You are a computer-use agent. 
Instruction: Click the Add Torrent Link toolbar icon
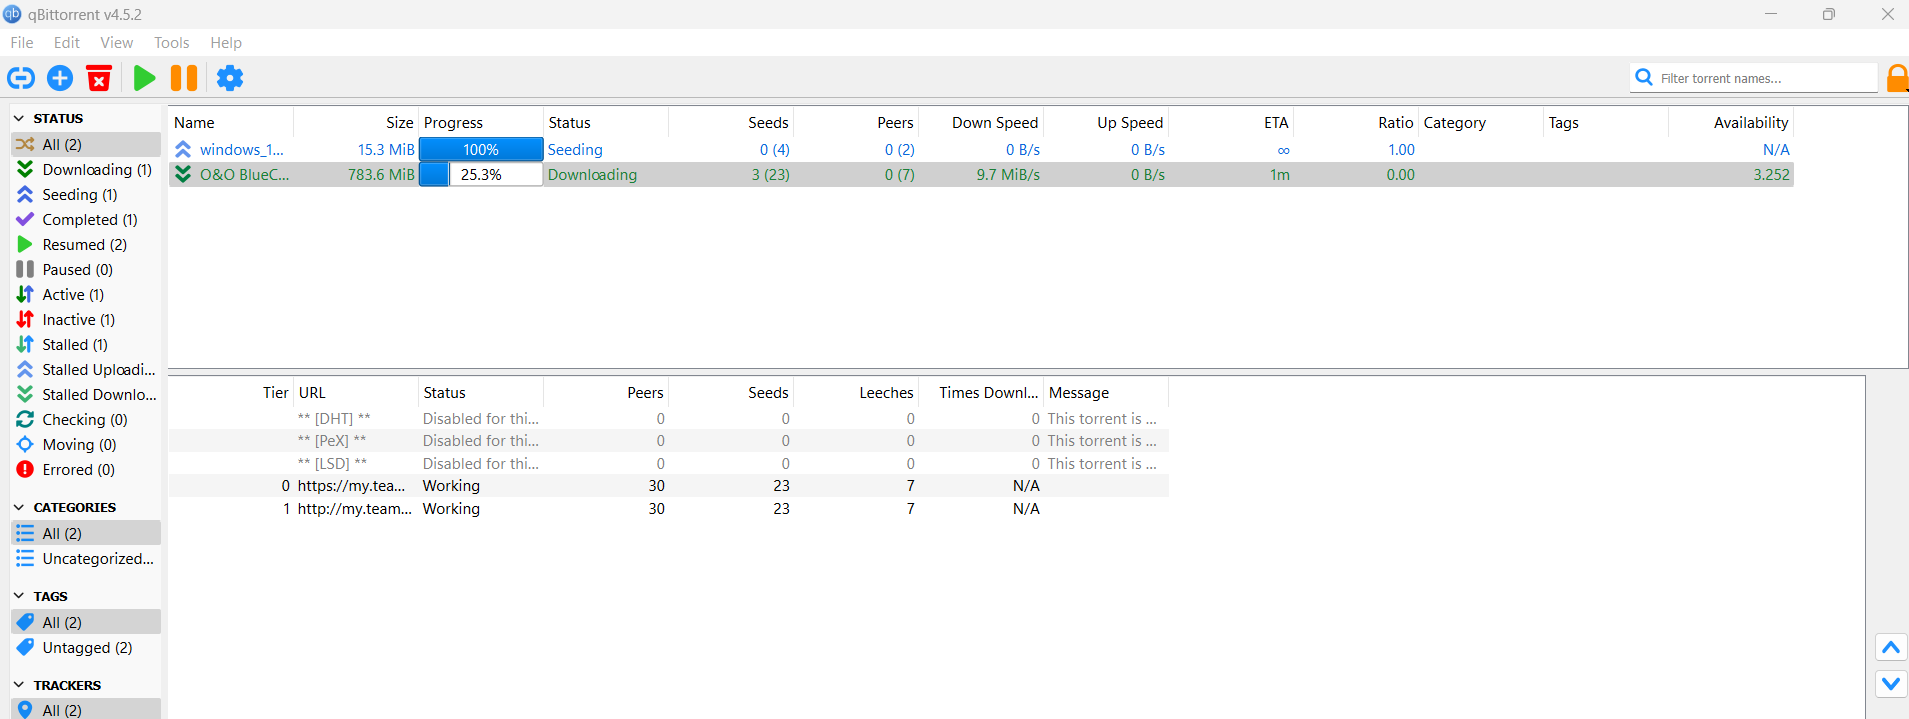(x=21, y=78)
